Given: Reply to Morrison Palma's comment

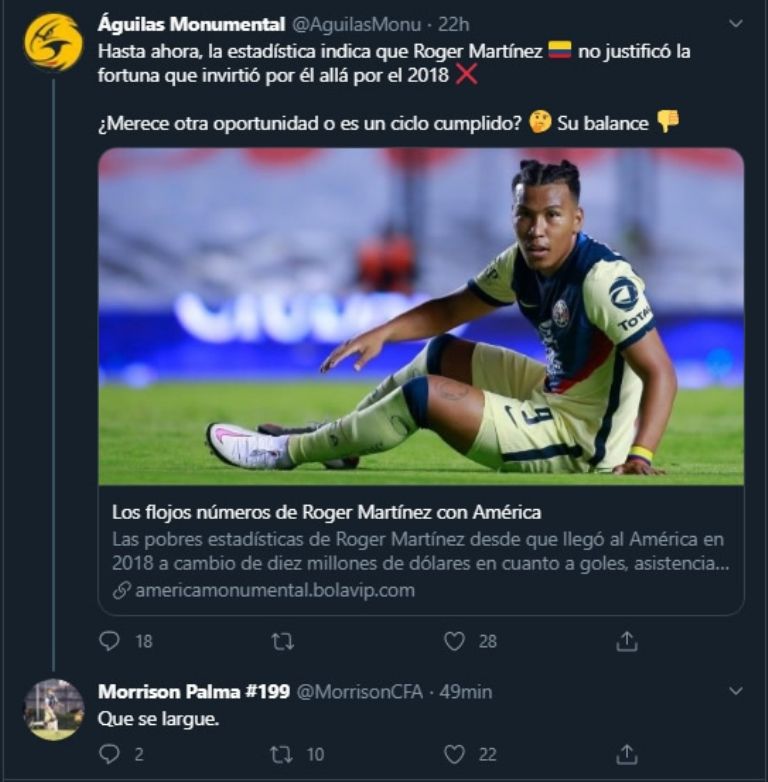Looking at the screenshot, I should 110,754.
